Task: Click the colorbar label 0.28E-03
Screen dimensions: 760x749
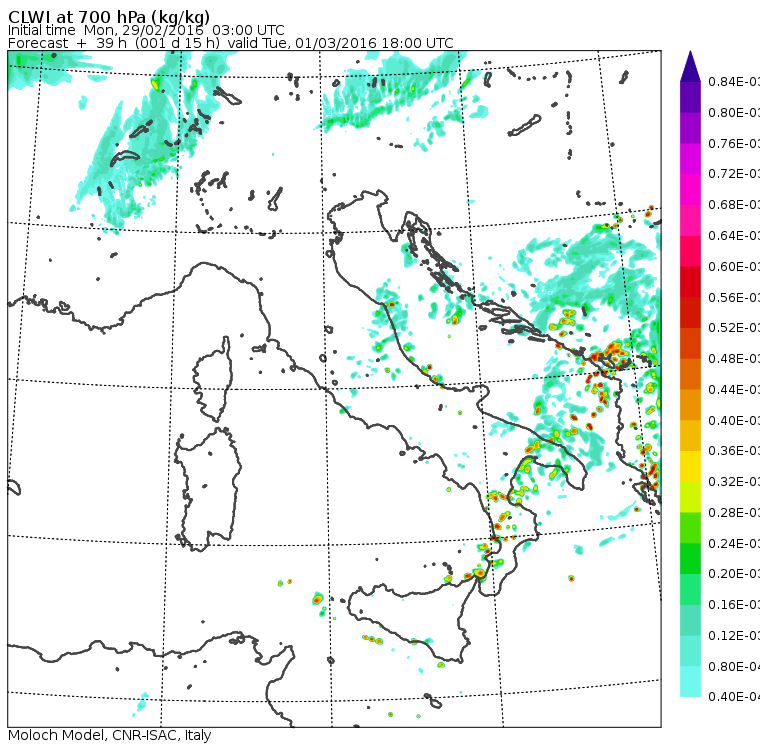Action: 734,513
